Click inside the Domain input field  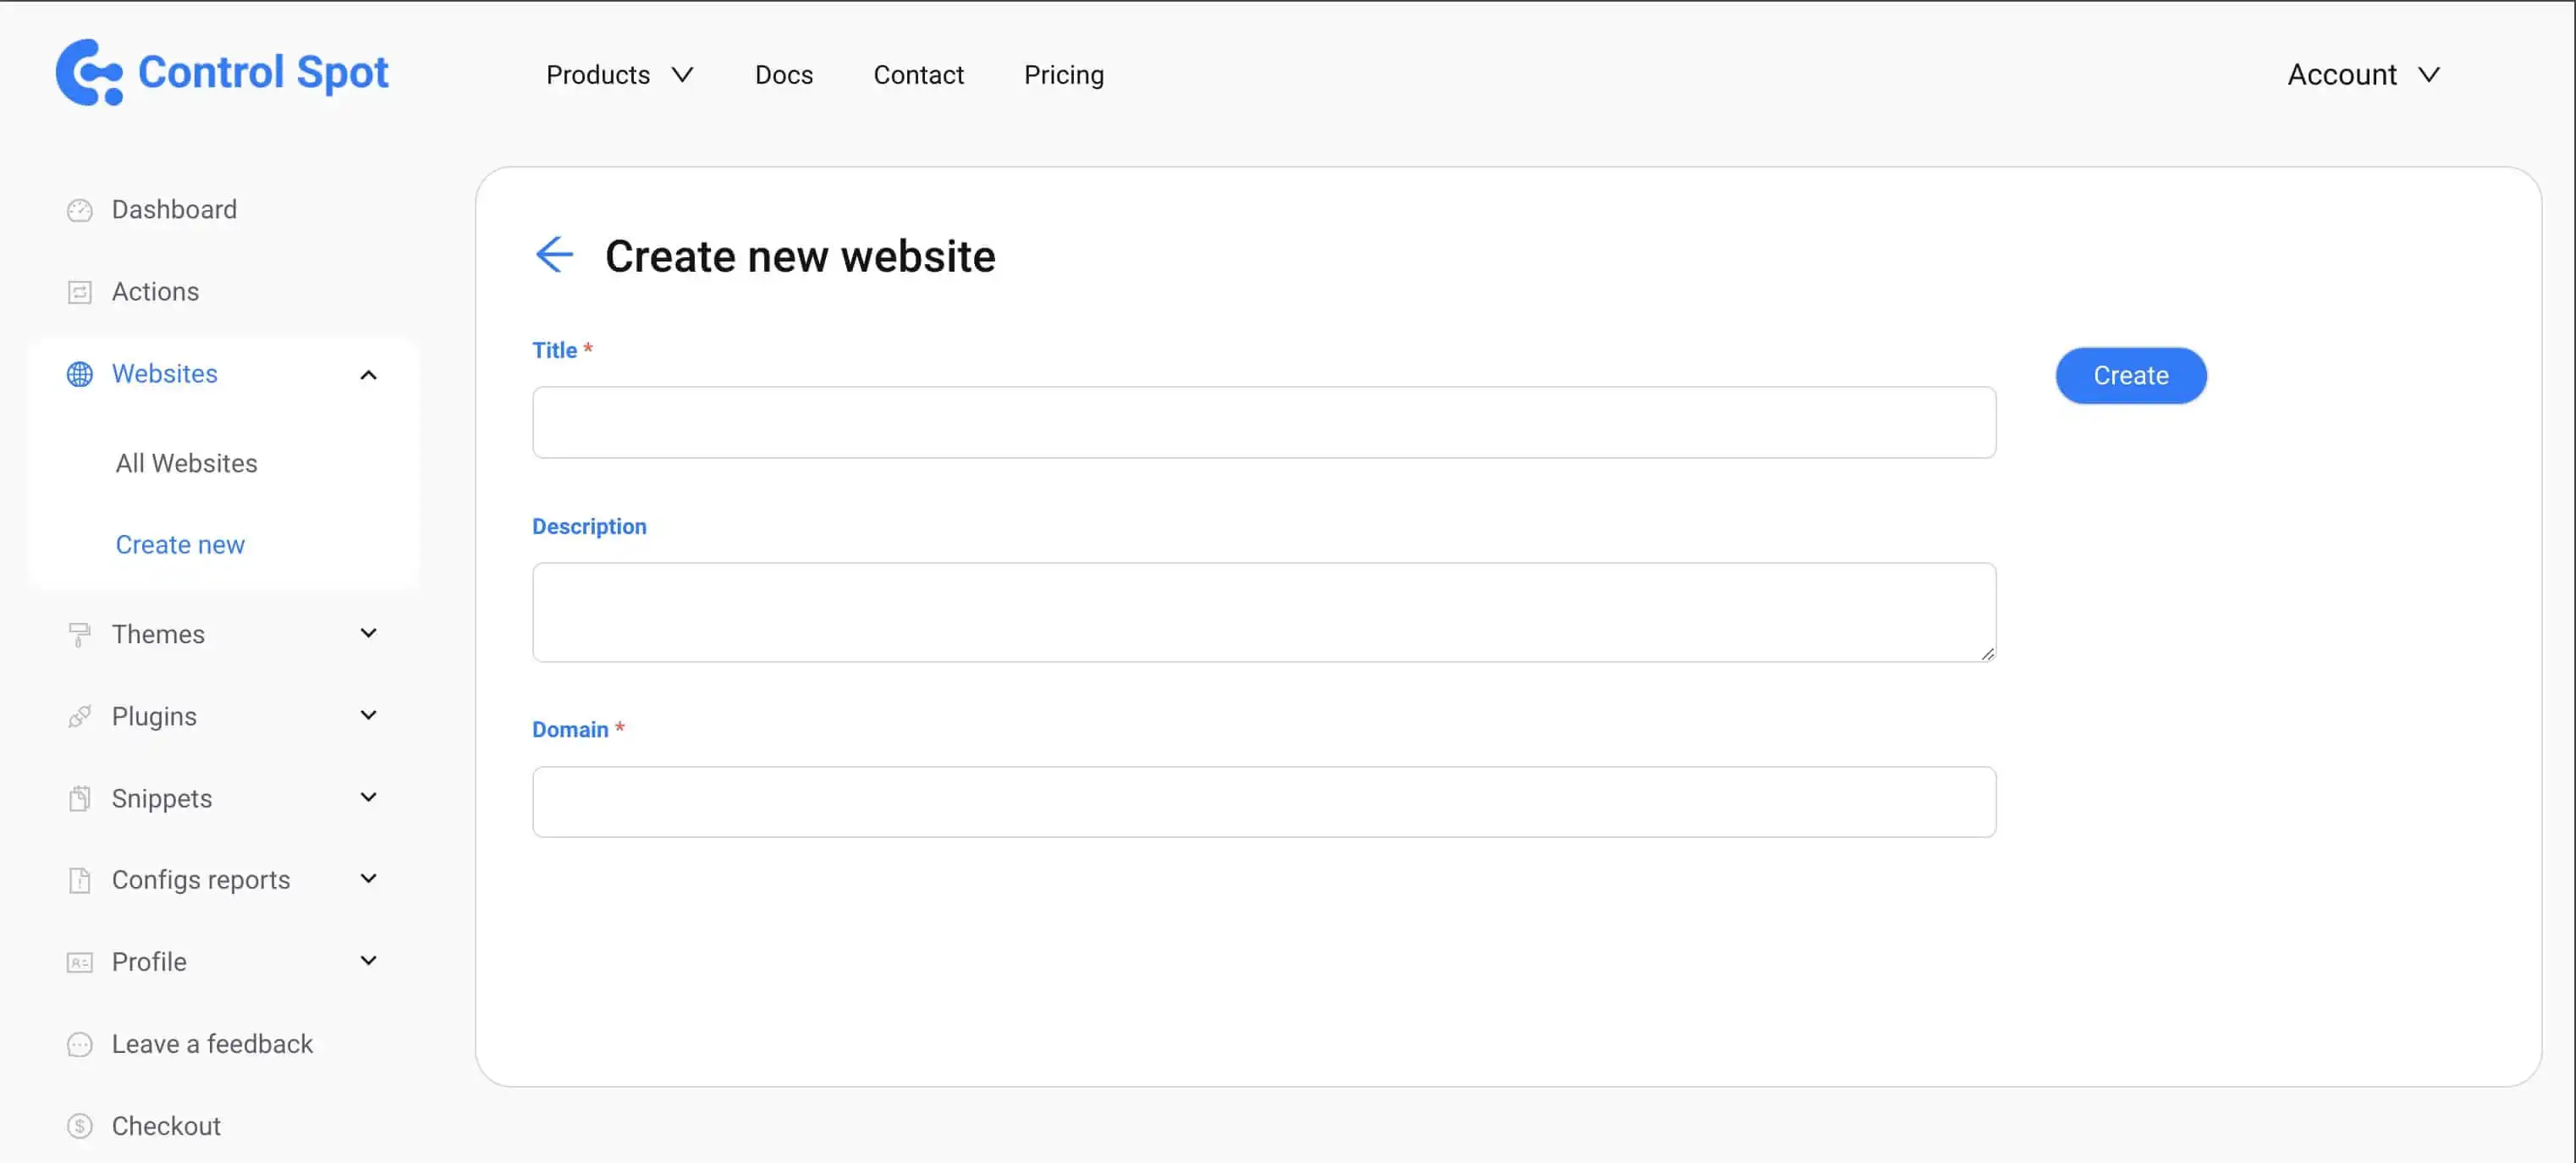click(1263, 801)
